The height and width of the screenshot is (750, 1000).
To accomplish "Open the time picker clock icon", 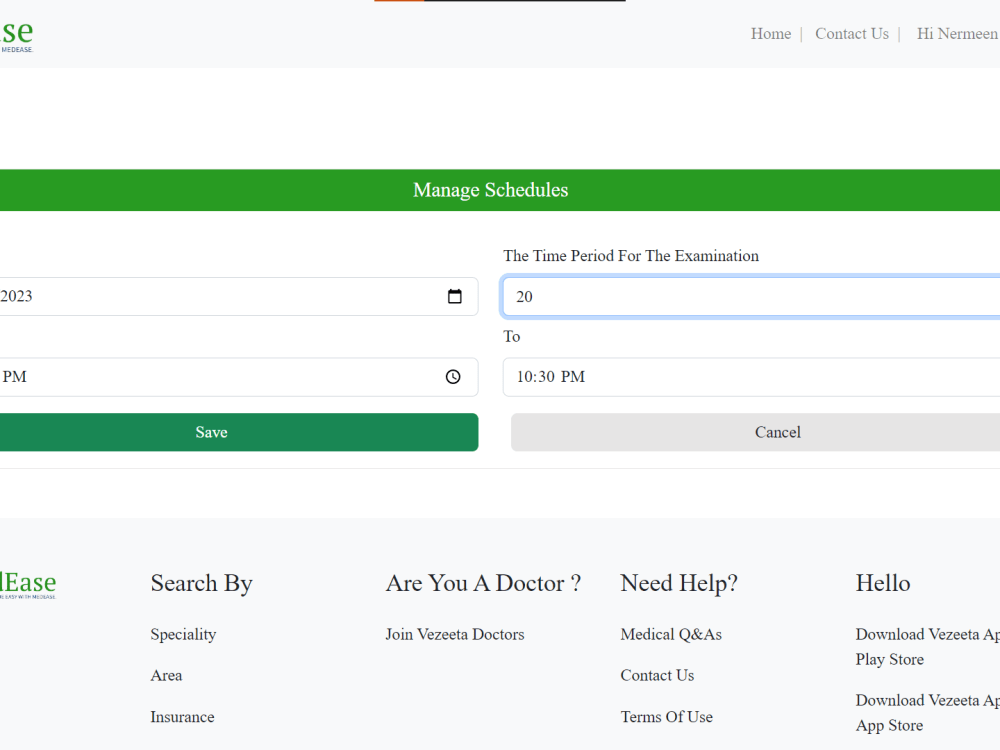I will [453, 377].
